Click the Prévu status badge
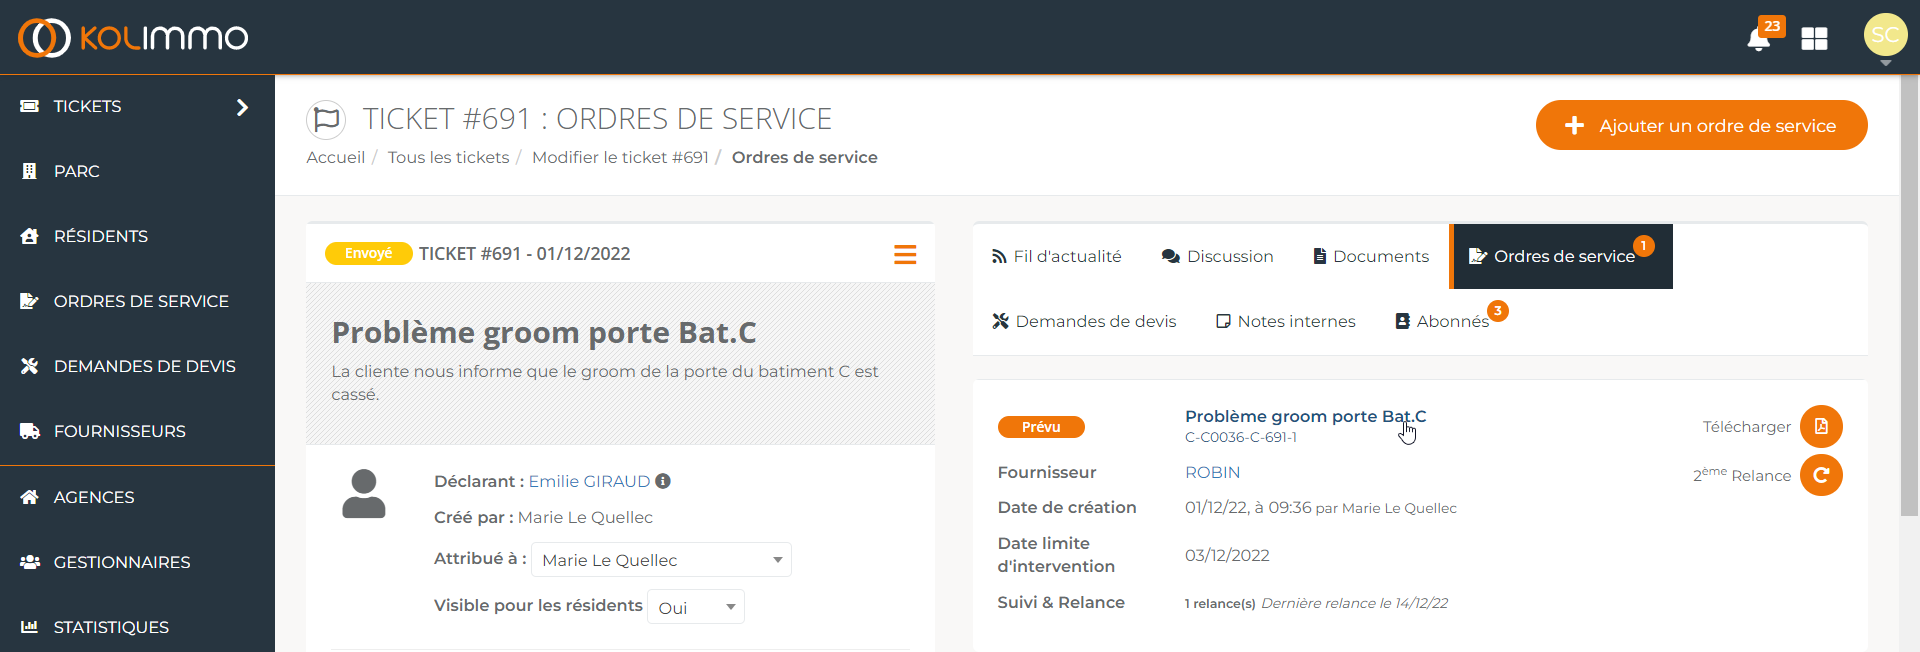1920x652 pixels. coord(1041,427)
